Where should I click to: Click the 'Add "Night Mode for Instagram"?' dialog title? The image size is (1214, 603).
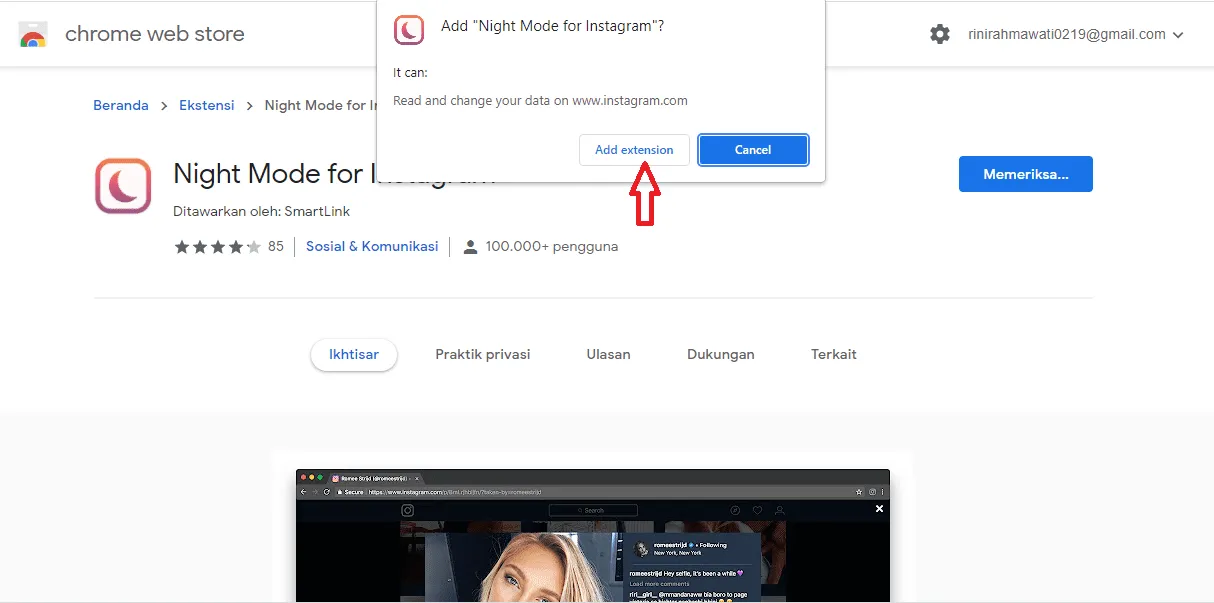pos(553,26)
